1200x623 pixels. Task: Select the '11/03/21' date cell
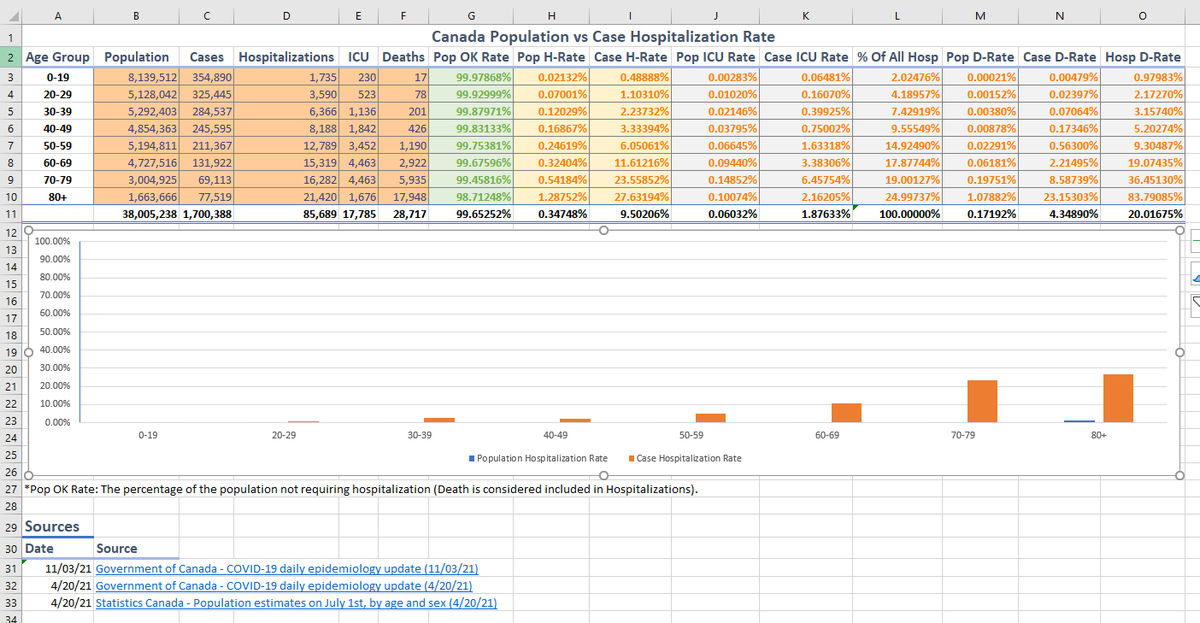58,568
